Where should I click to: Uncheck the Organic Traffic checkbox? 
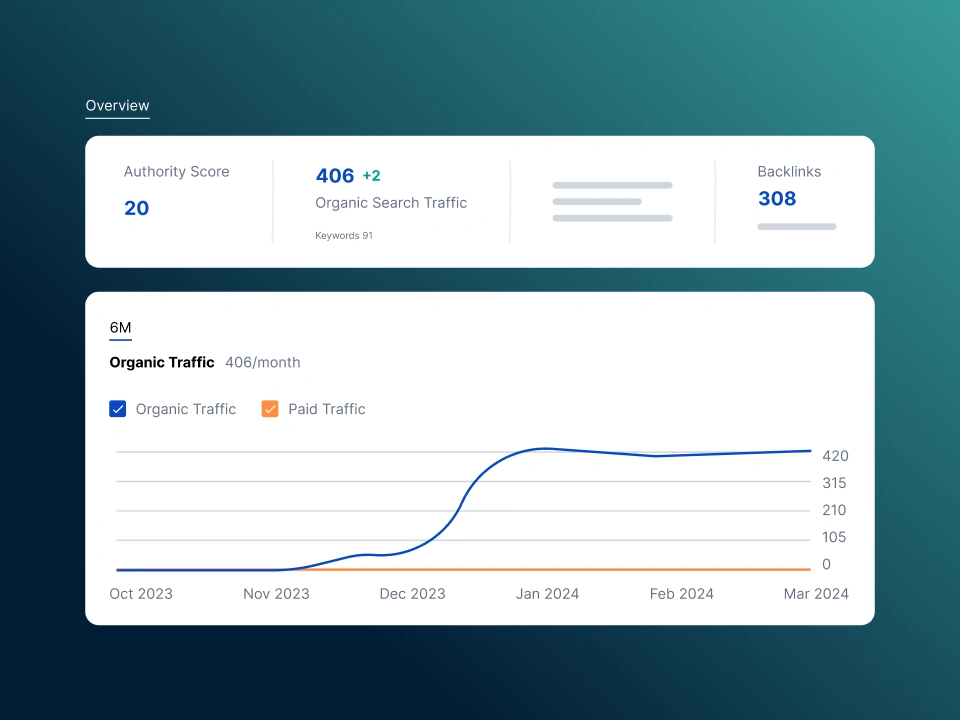(118, 409)
